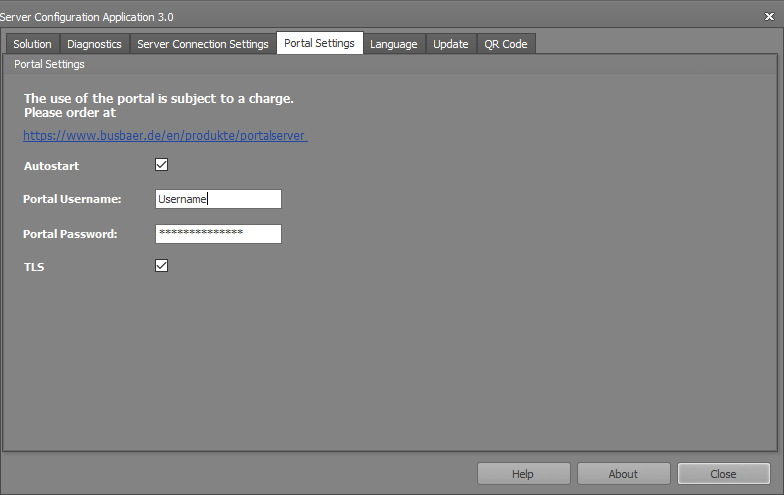
Task: Click the 'Autostart' label text
Action: pyautogui.click(x=52, y=166)
